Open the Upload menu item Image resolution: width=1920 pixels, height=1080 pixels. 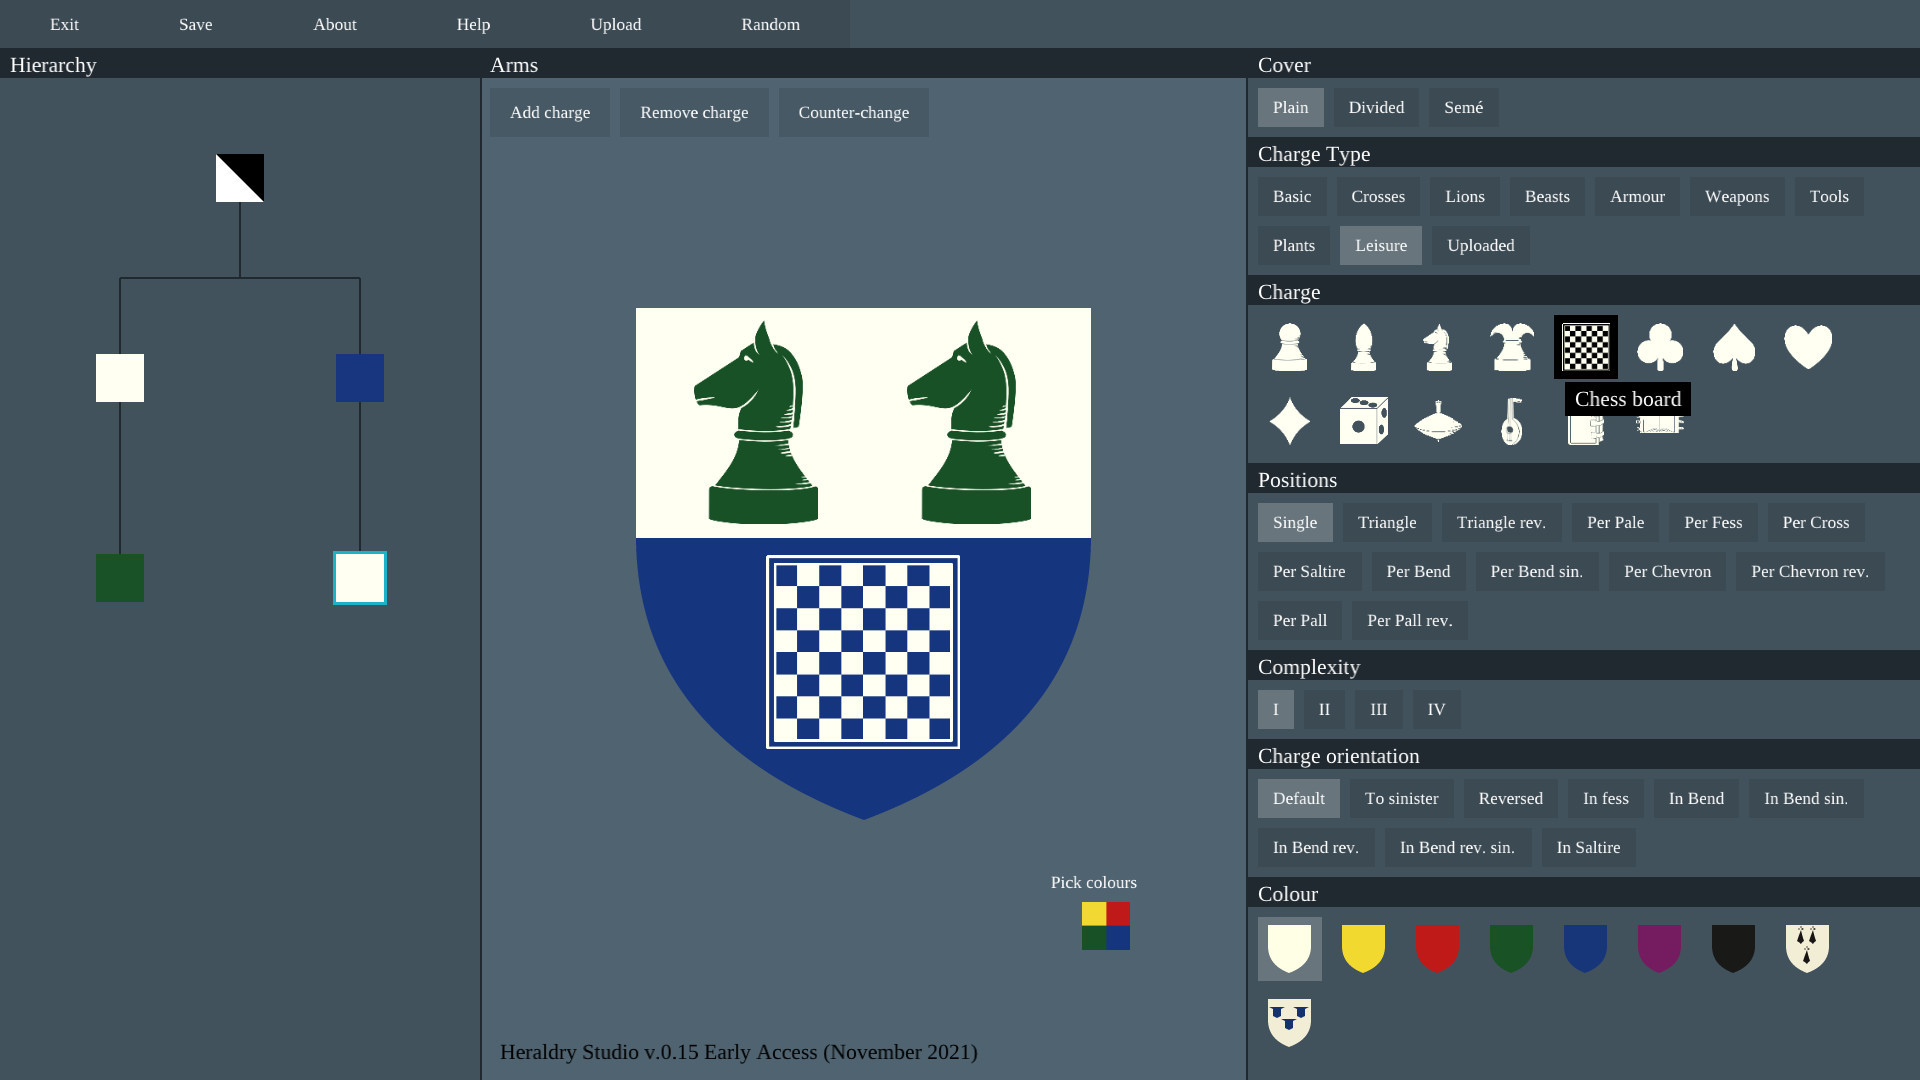615,24
